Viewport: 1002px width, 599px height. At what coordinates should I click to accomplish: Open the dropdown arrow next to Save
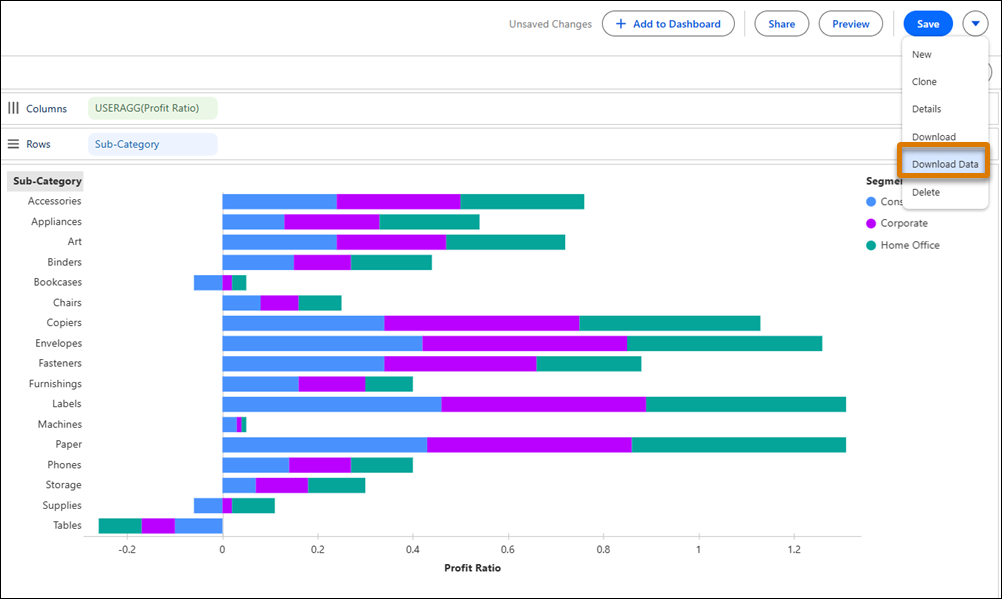tap(975, 24)
